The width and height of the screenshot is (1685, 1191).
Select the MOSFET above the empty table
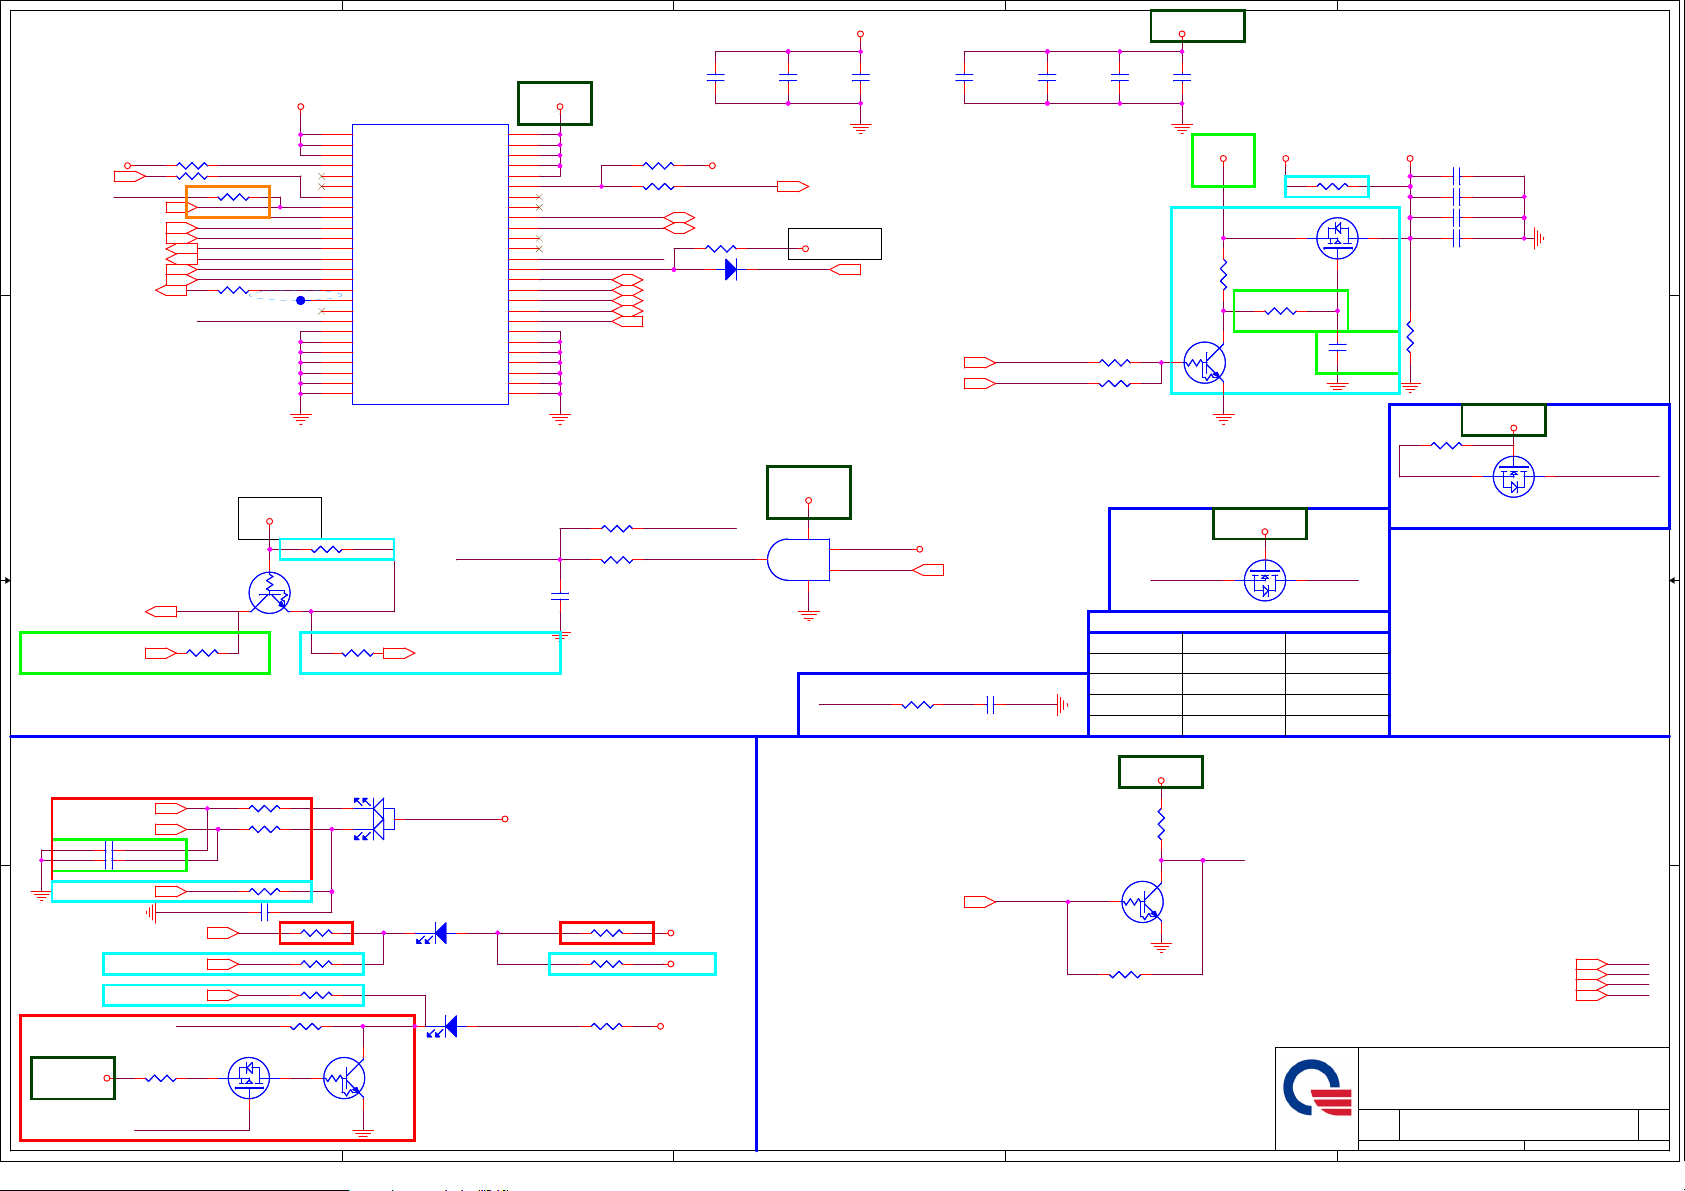pyautogui.click(x=1265, y=580)
